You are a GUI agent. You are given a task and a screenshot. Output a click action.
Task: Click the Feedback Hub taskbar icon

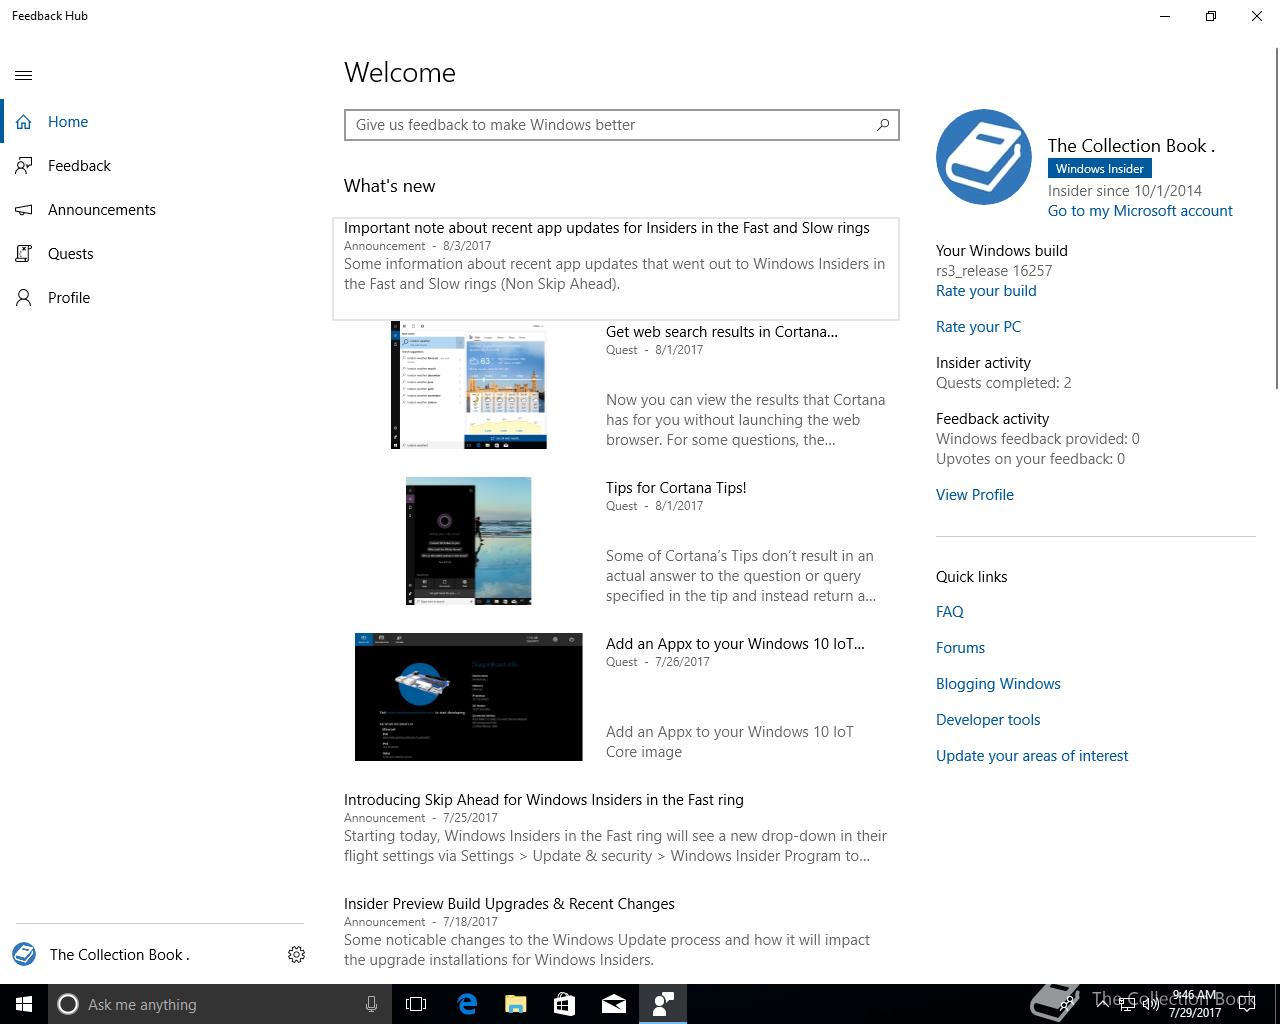click(x=663, y=1004)
